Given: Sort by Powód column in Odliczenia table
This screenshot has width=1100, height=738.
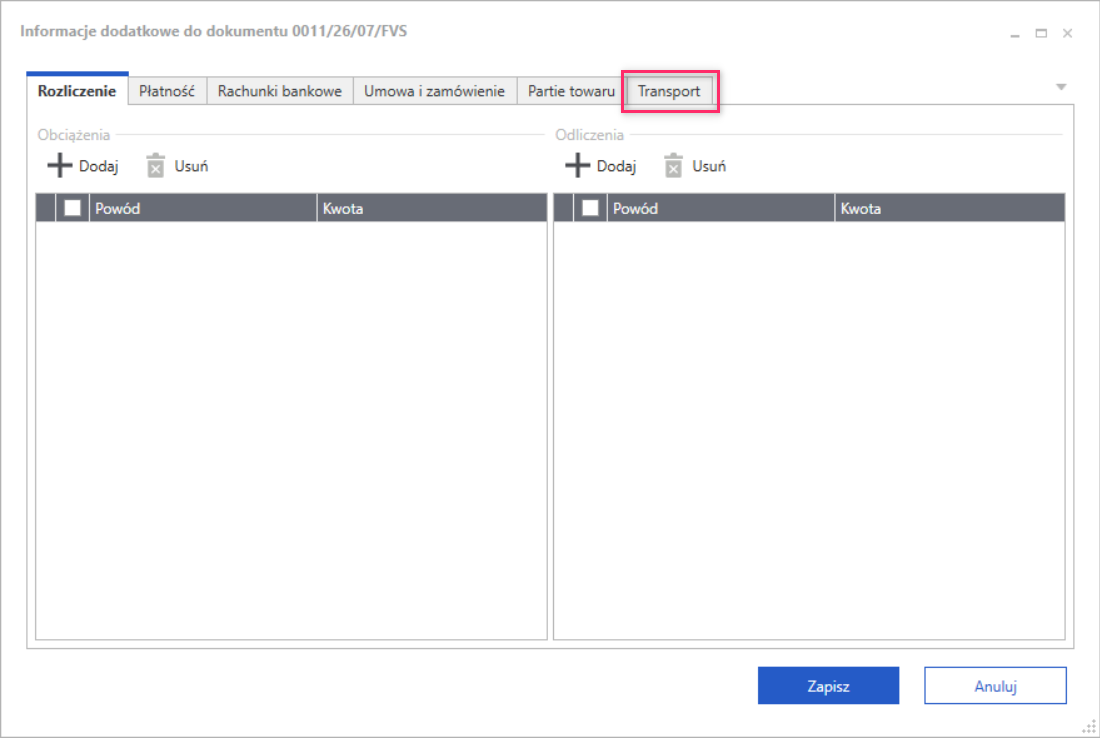Looking at the screenshot, I should [720, 208].
